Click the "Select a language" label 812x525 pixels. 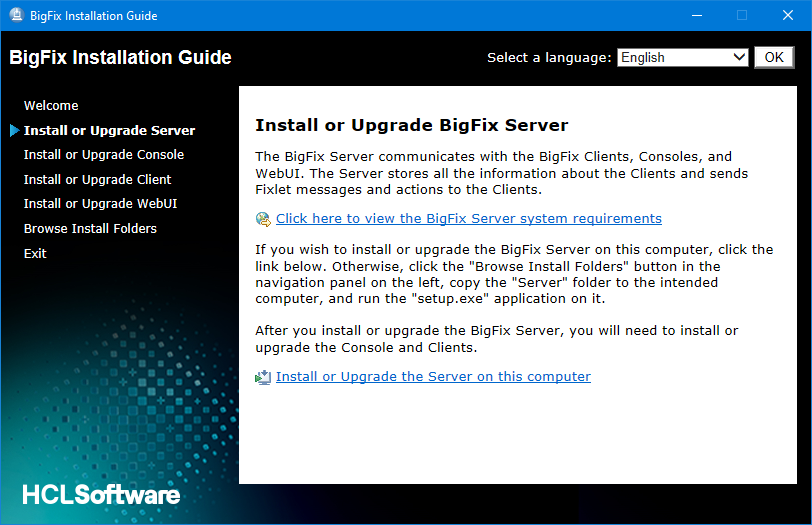(x=548, y=57)
